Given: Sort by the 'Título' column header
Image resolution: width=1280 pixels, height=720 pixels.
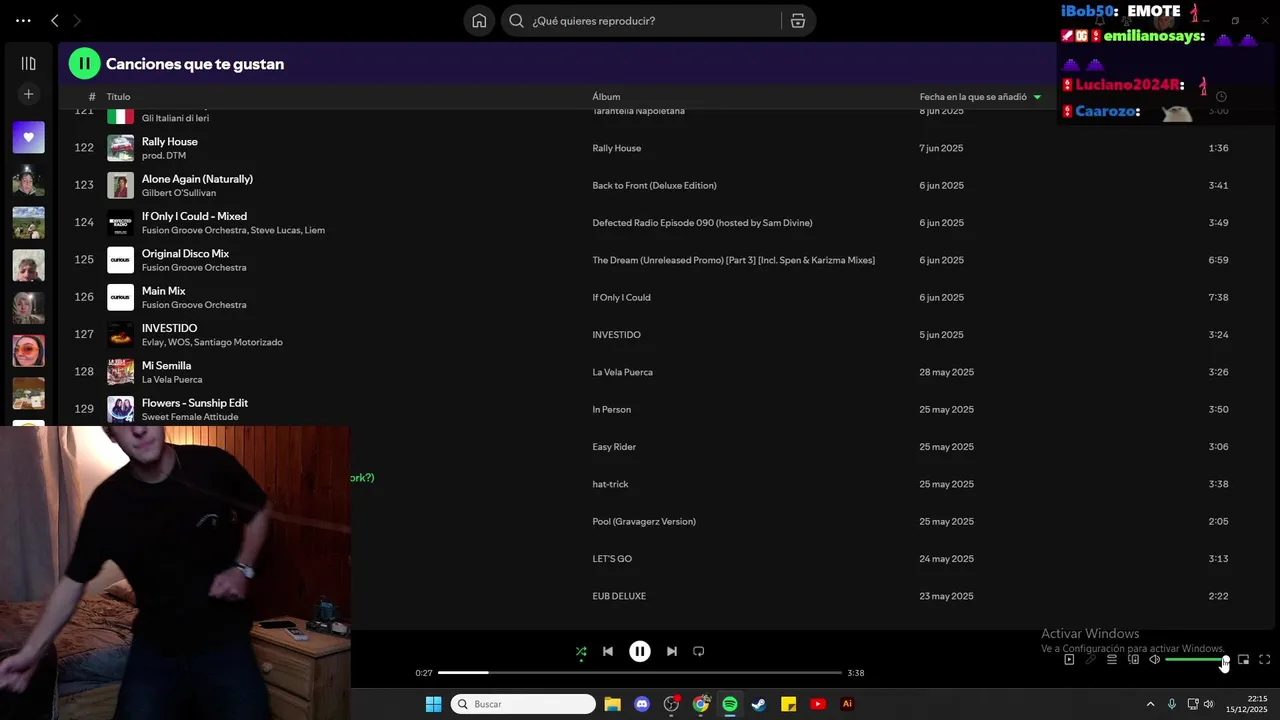Looking at the screenshot, I should tap(119, 97).
